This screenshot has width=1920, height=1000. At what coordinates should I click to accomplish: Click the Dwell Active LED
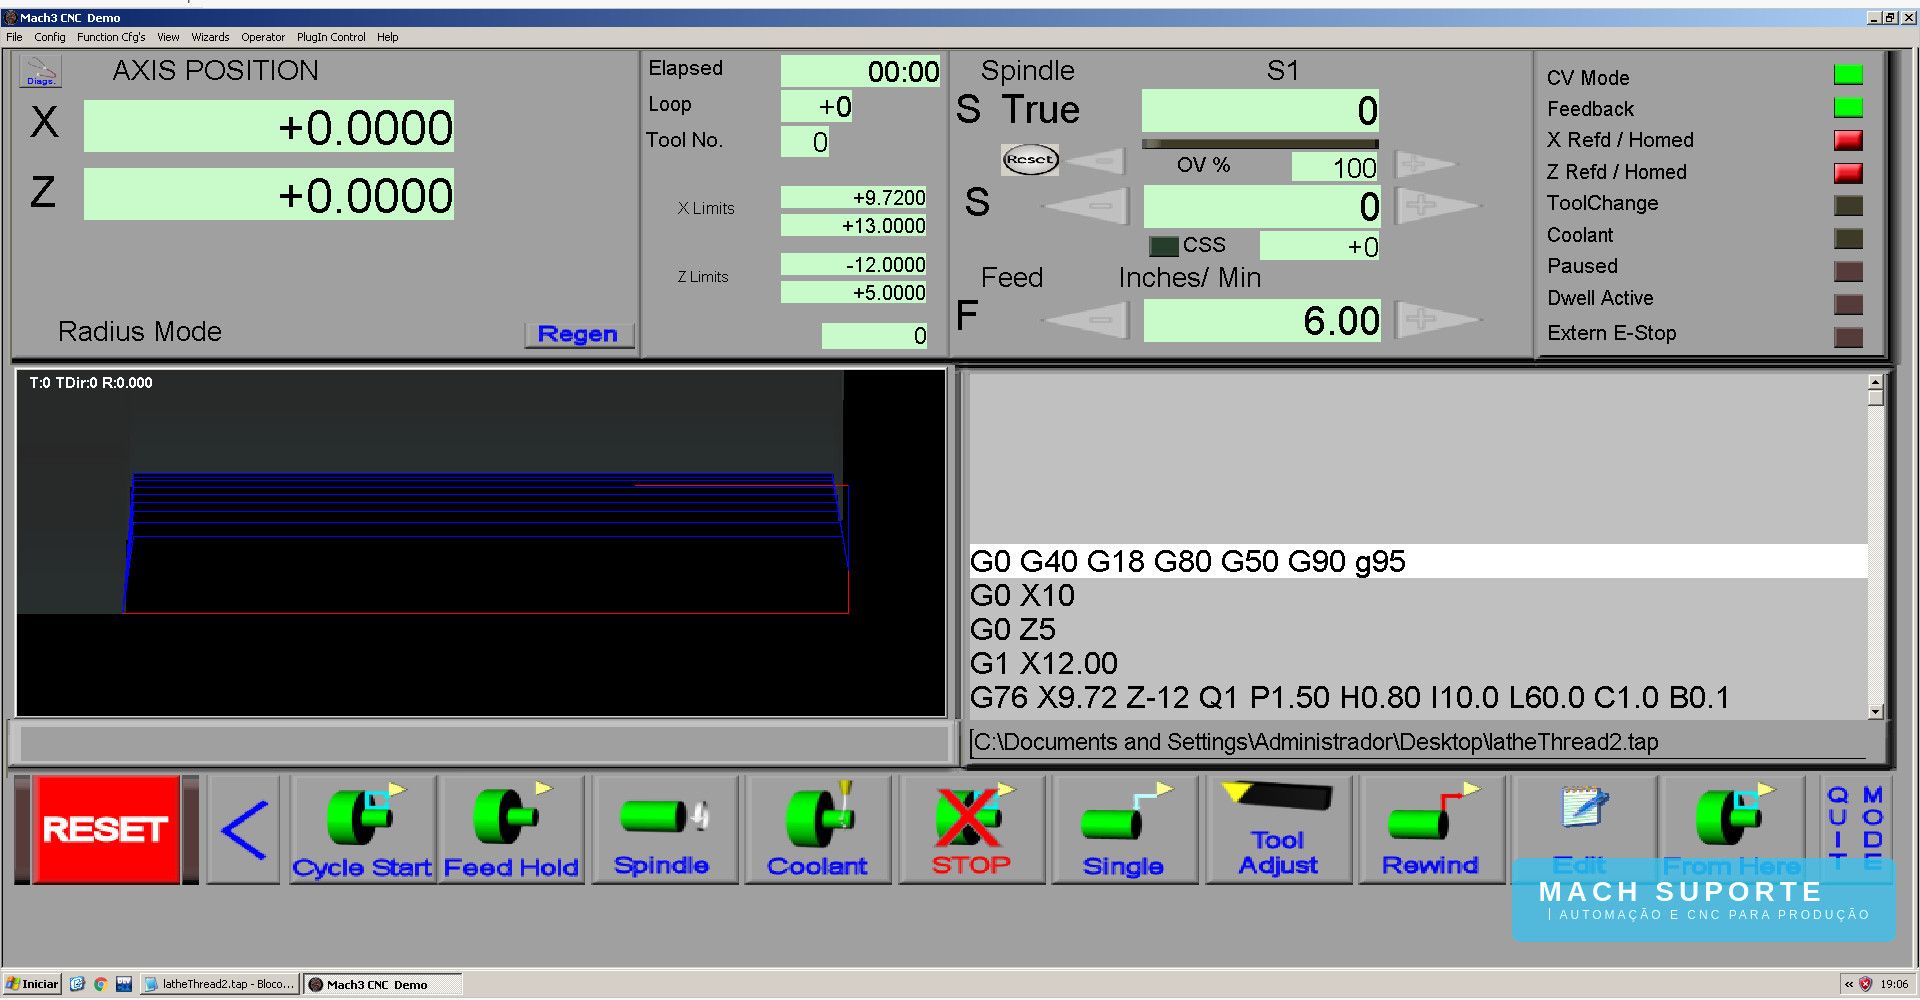coord(1848,304)
